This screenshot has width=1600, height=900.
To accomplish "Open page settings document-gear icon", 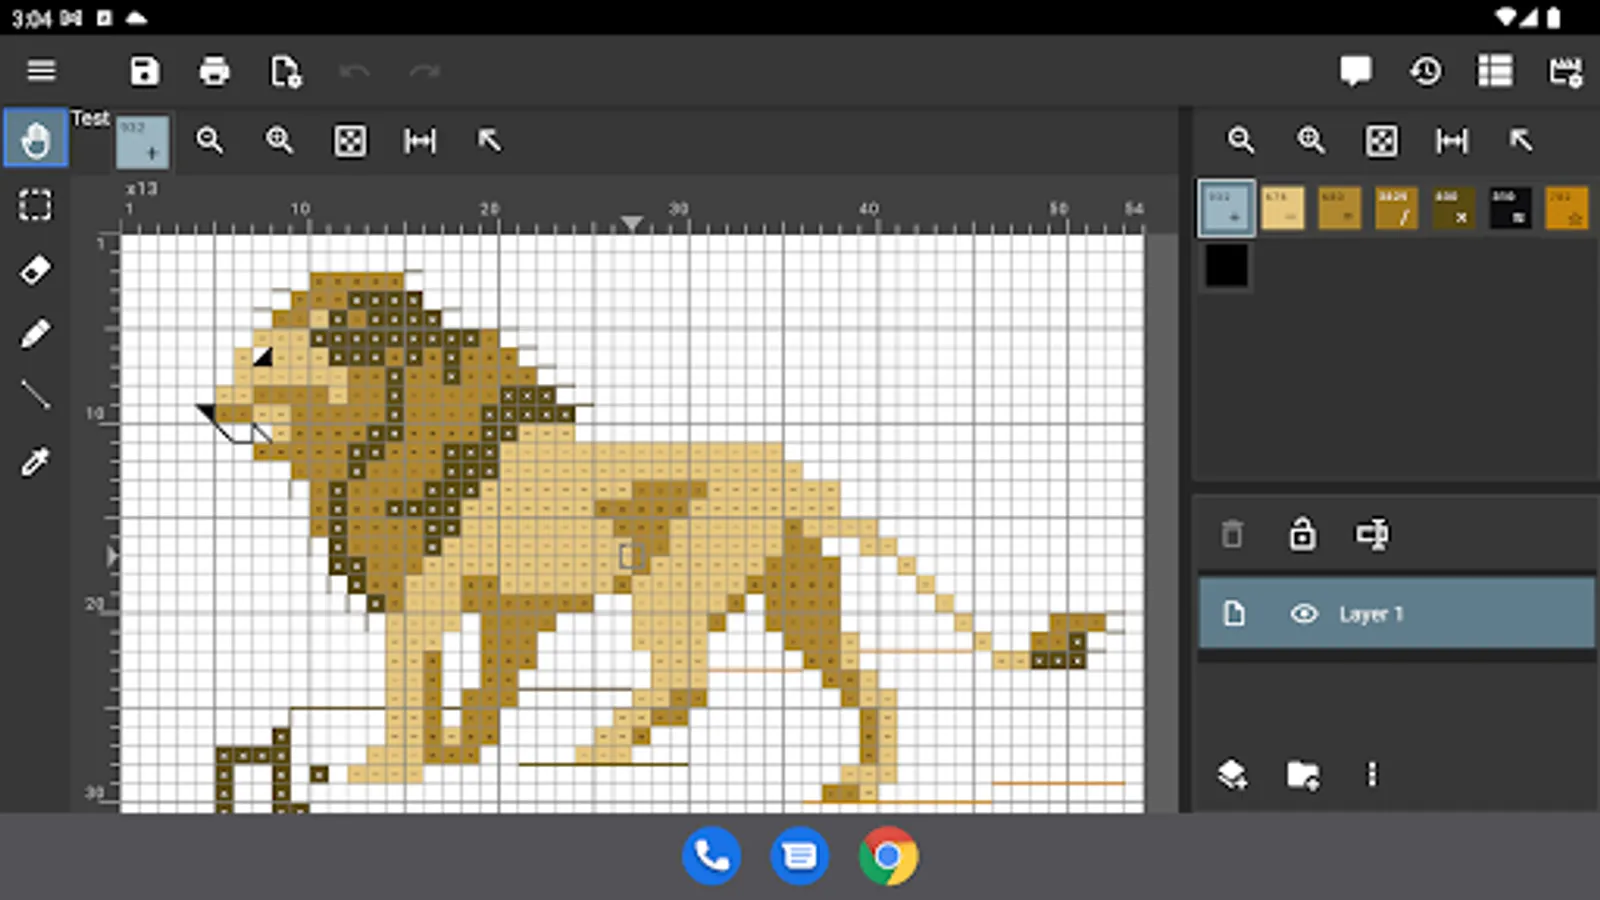I will [x=285, y=71].
